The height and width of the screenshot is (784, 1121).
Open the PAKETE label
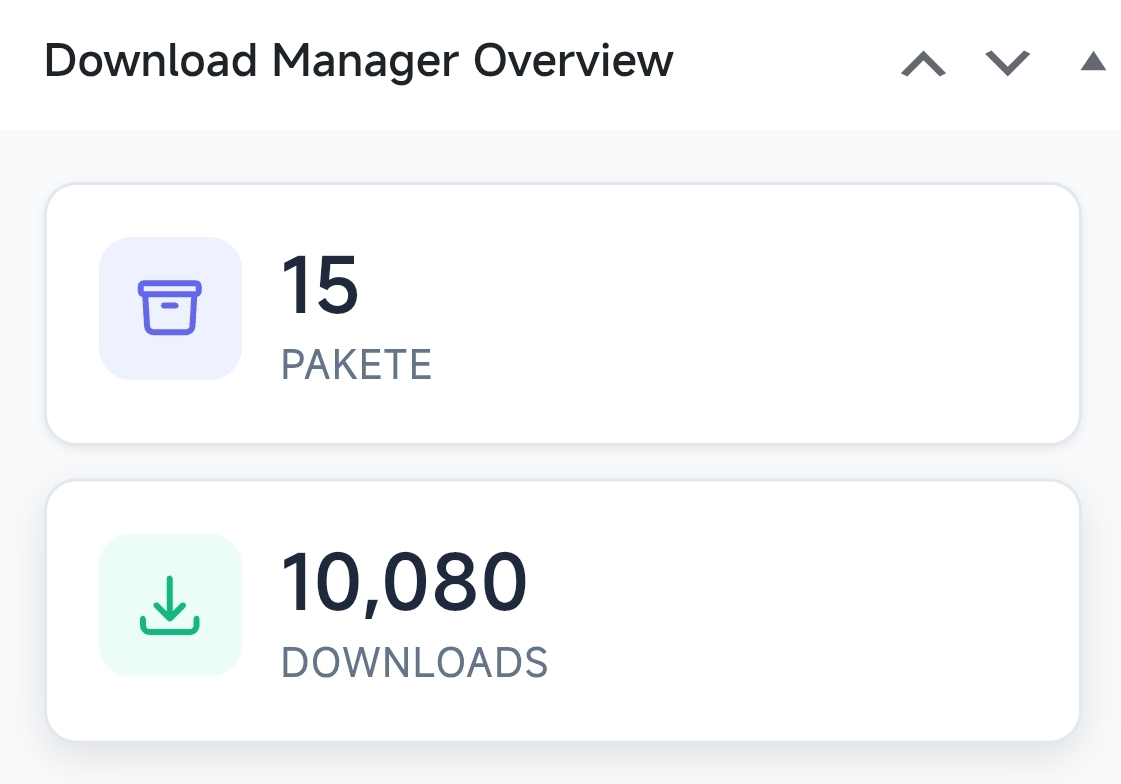click(356, 364)
